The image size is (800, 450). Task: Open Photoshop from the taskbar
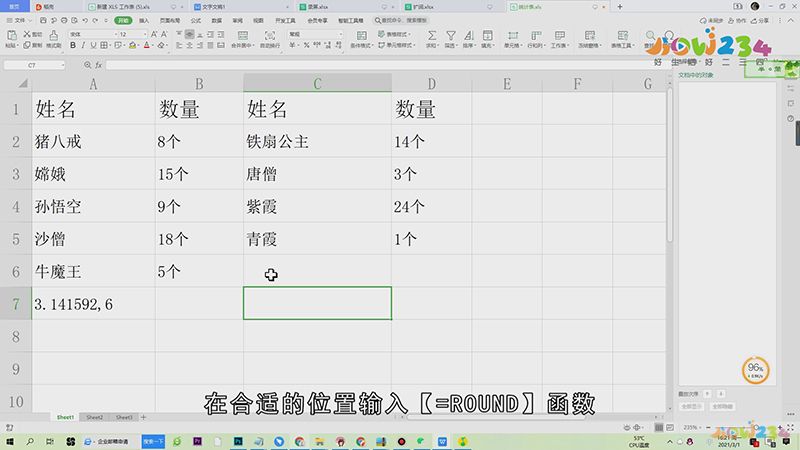[238, 441]
